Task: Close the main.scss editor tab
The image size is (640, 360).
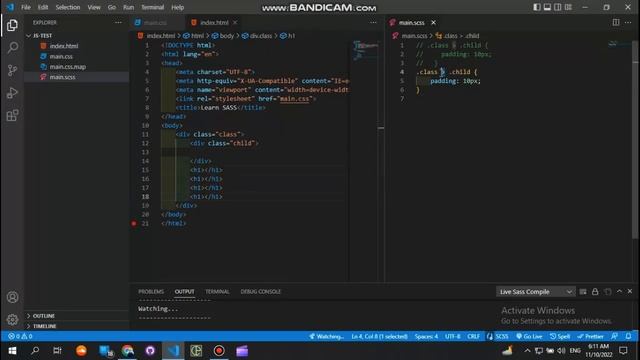Action: point(433,22)
